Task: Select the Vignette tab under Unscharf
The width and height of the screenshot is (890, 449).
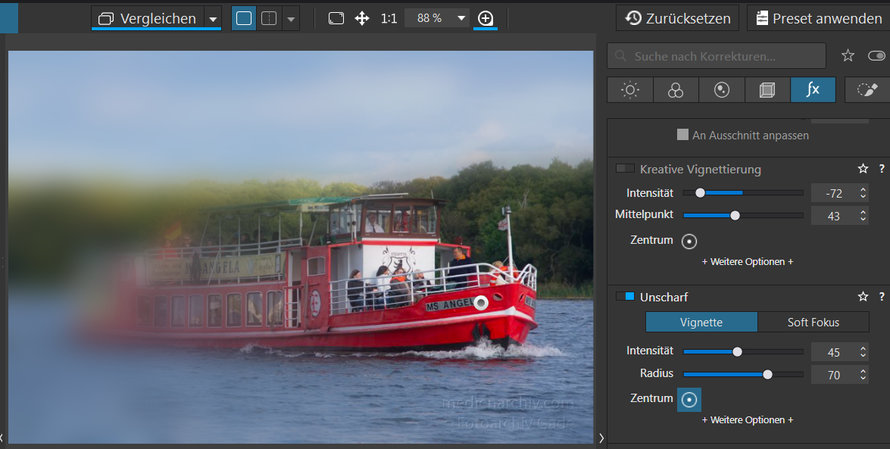Action: click(x=702, y=322)
